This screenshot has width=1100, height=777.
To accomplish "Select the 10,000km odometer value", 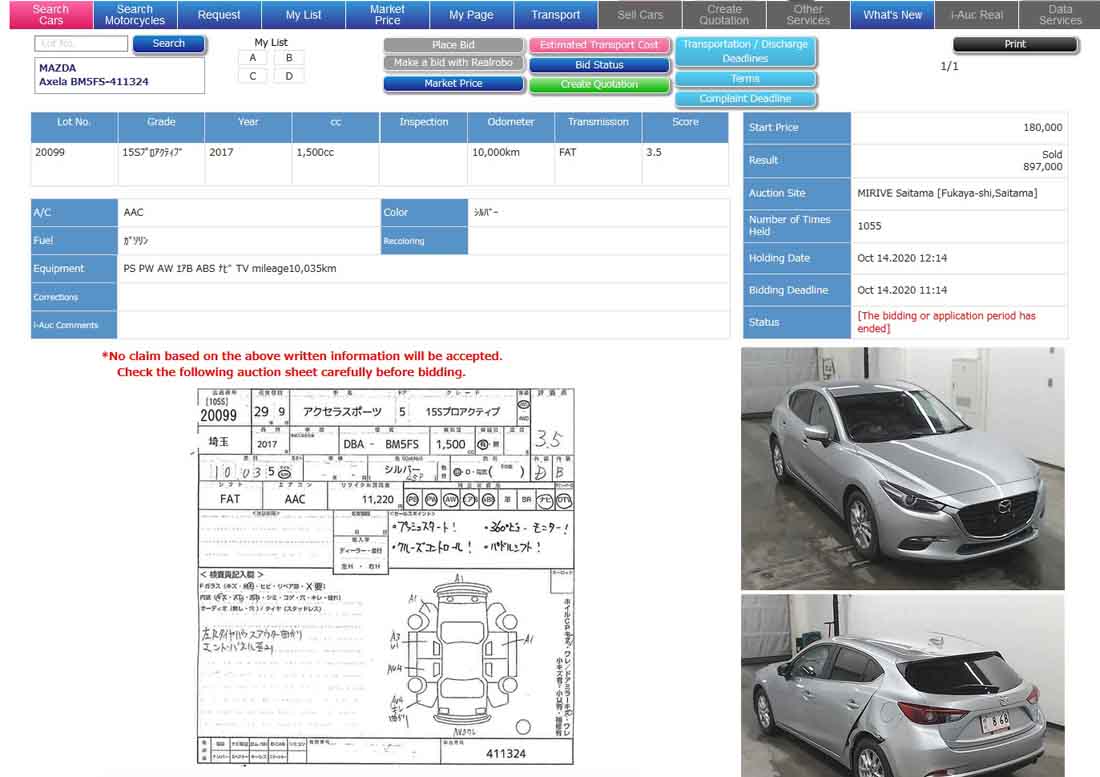I will (x=496, y=152).
